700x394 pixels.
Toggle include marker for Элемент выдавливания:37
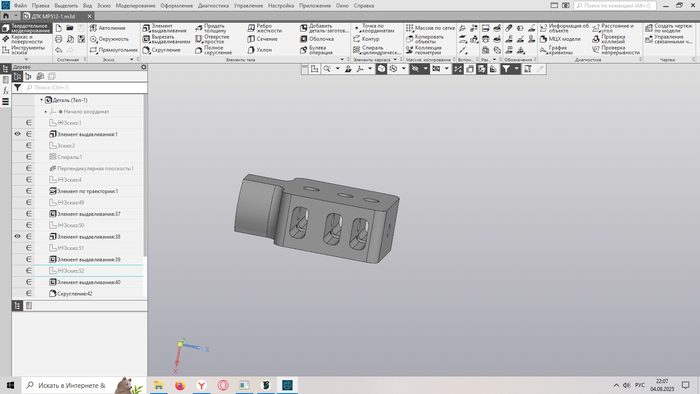[x=29, y=214]
